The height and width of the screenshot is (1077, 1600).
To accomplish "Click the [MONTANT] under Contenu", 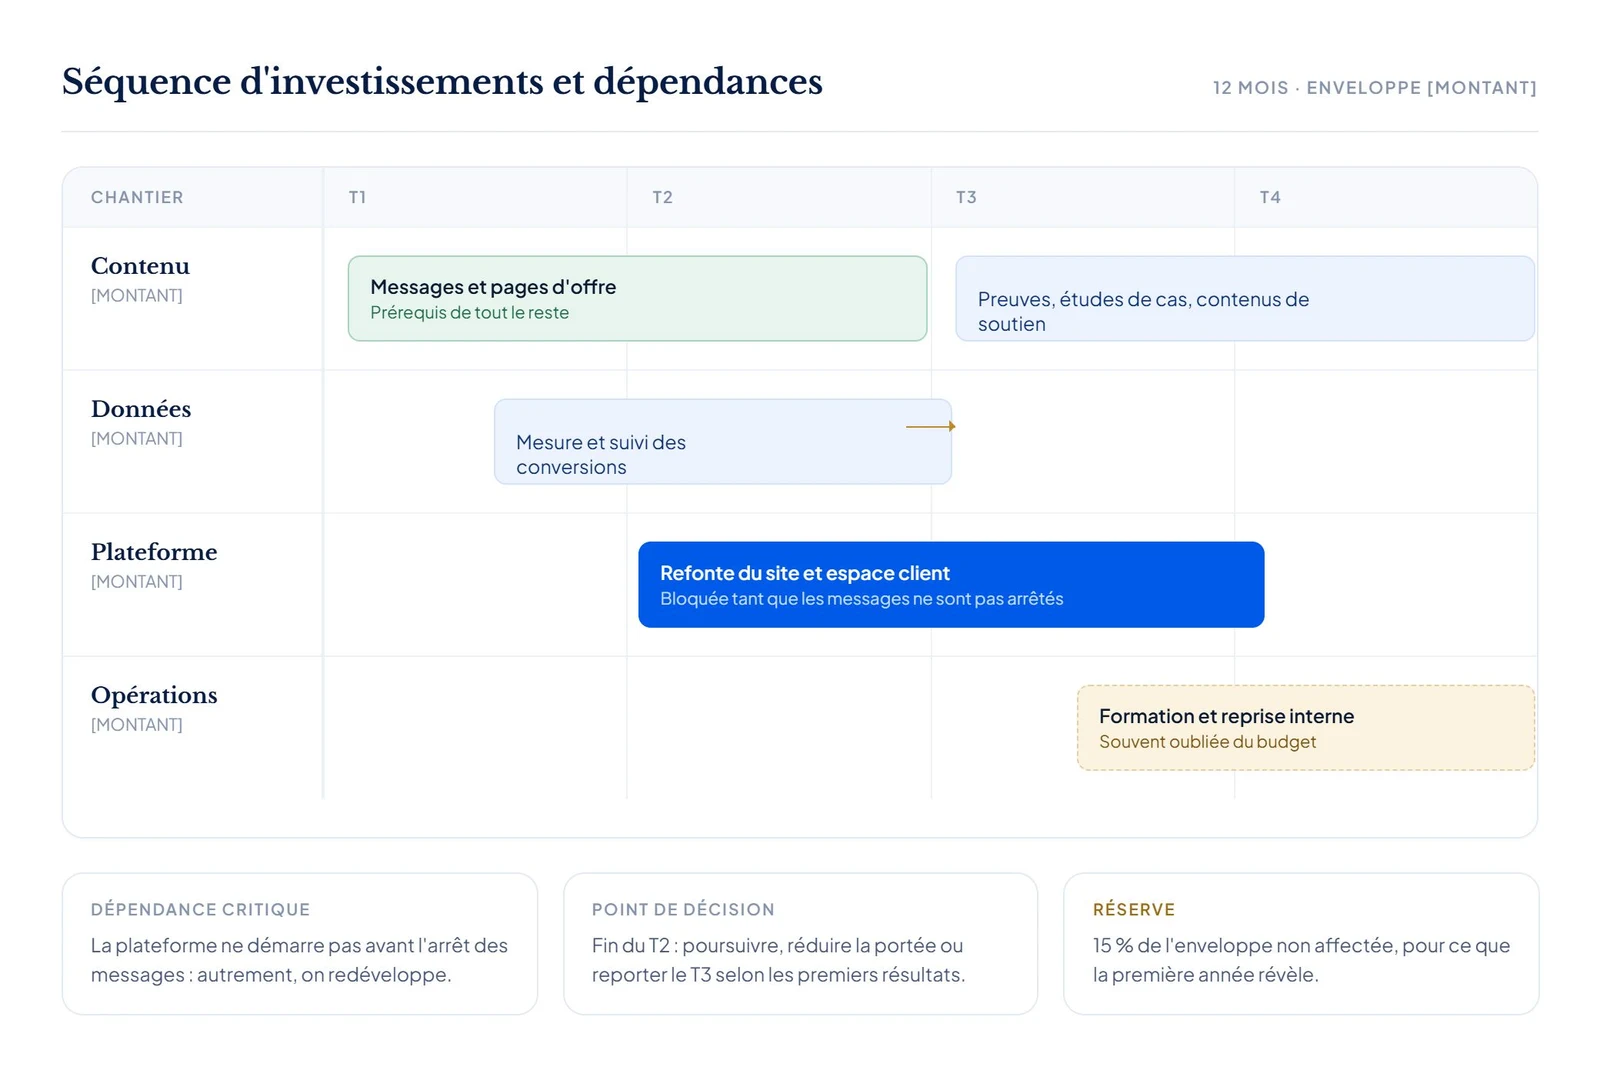I will tap(137, 296).
